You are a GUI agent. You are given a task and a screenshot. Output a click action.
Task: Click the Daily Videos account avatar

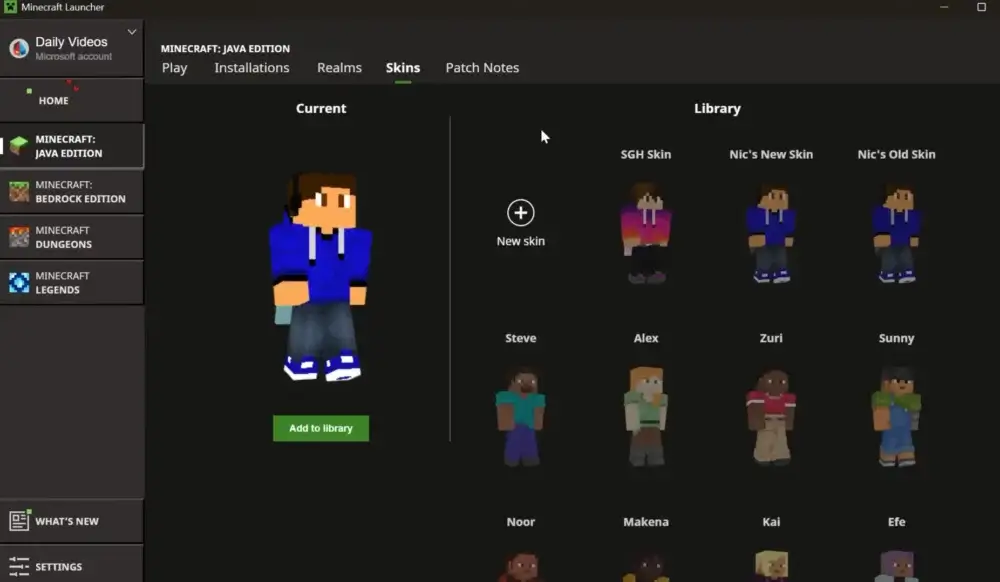(x=19, y=48)
